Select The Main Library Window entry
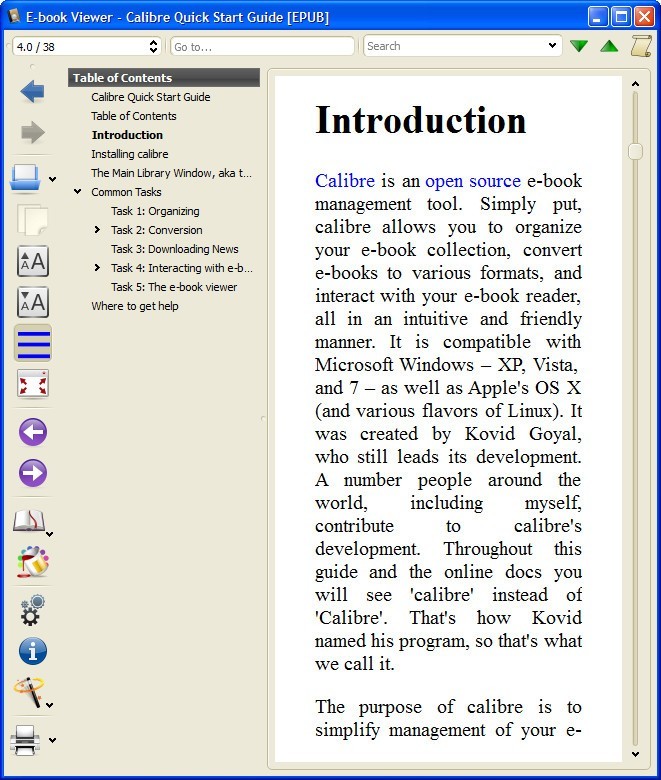 click(172, 173)
